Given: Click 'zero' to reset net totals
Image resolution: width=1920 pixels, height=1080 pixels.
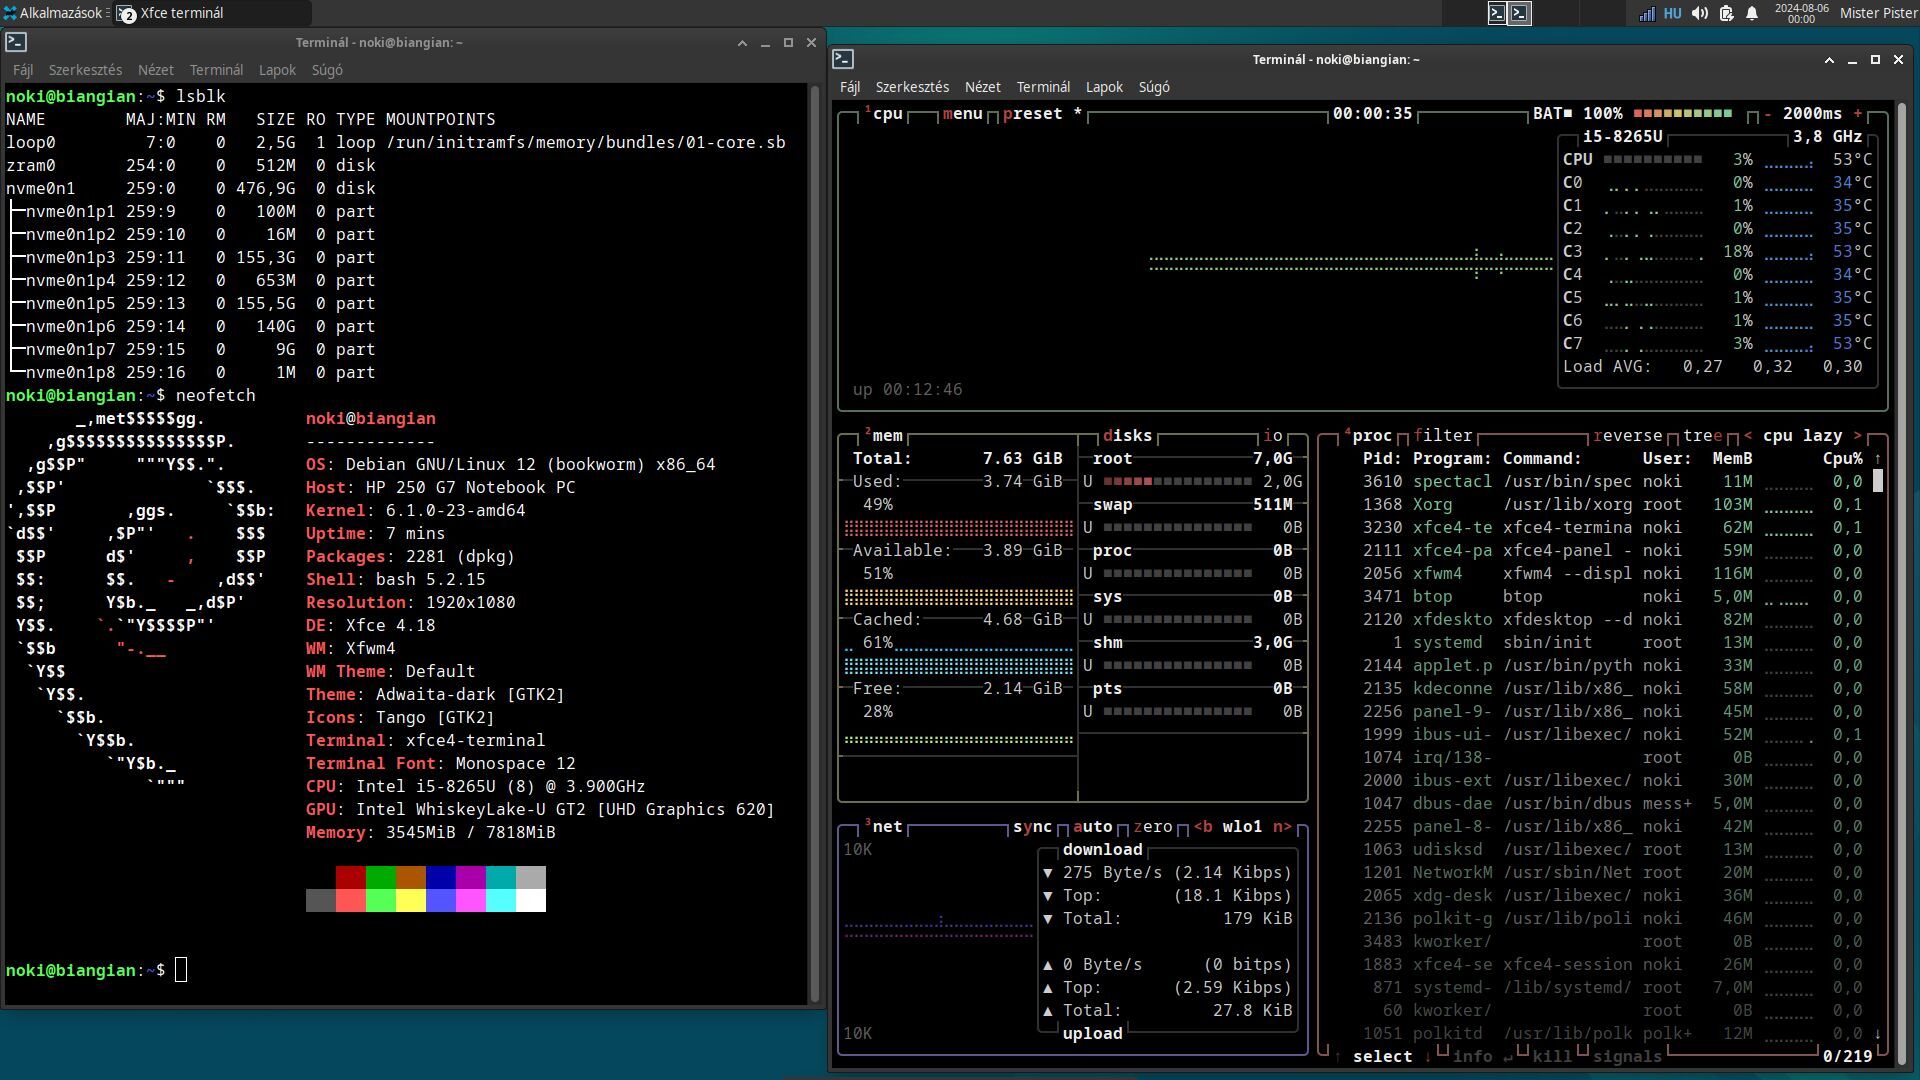Looking at the screenshot, I should coord(1152,827).
